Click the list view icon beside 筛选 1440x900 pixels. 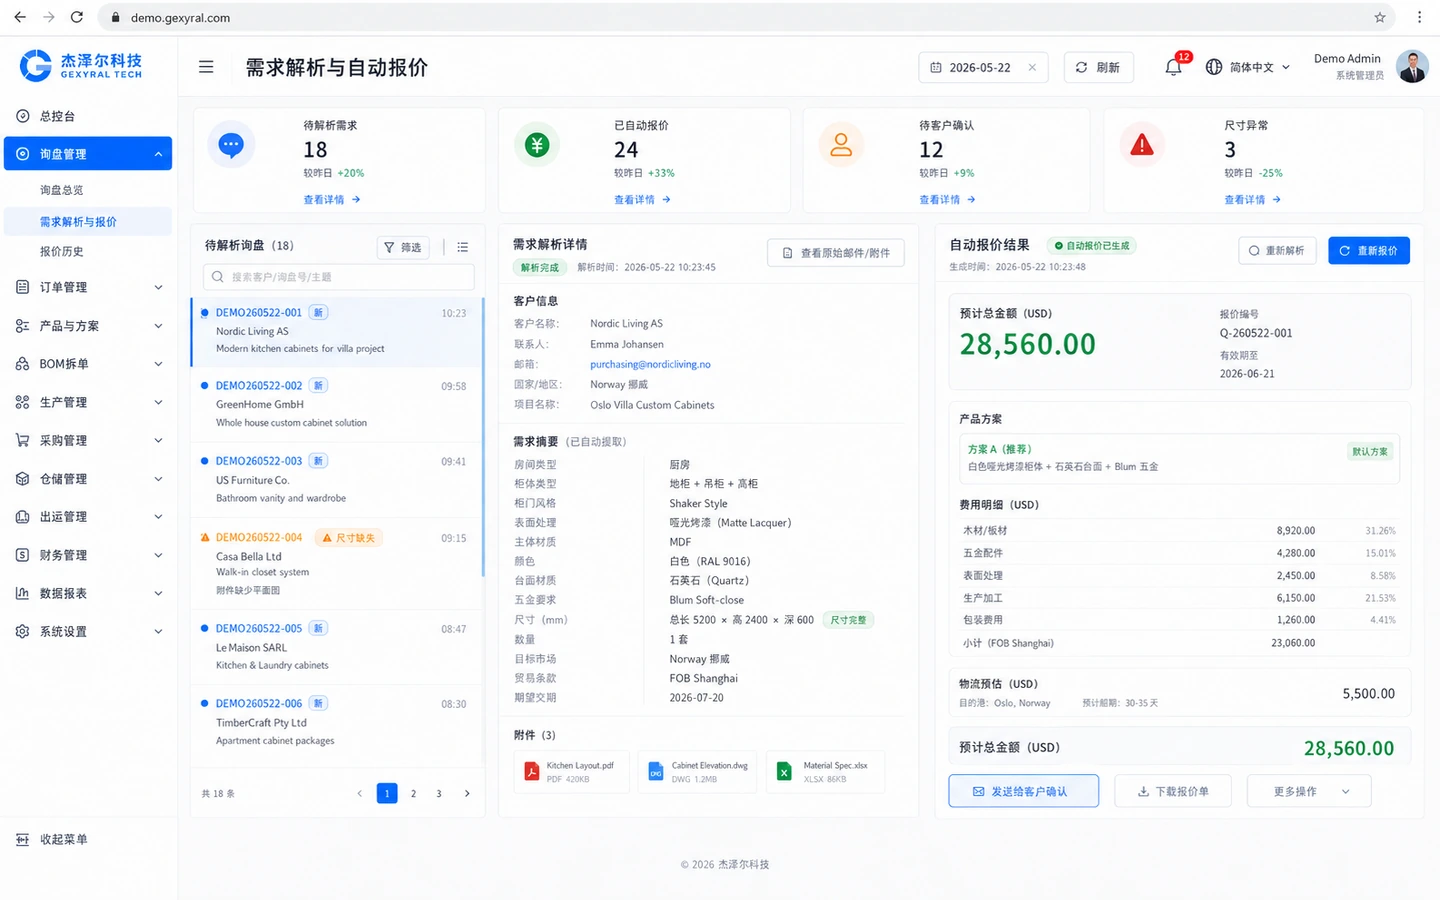coord(462,247)
